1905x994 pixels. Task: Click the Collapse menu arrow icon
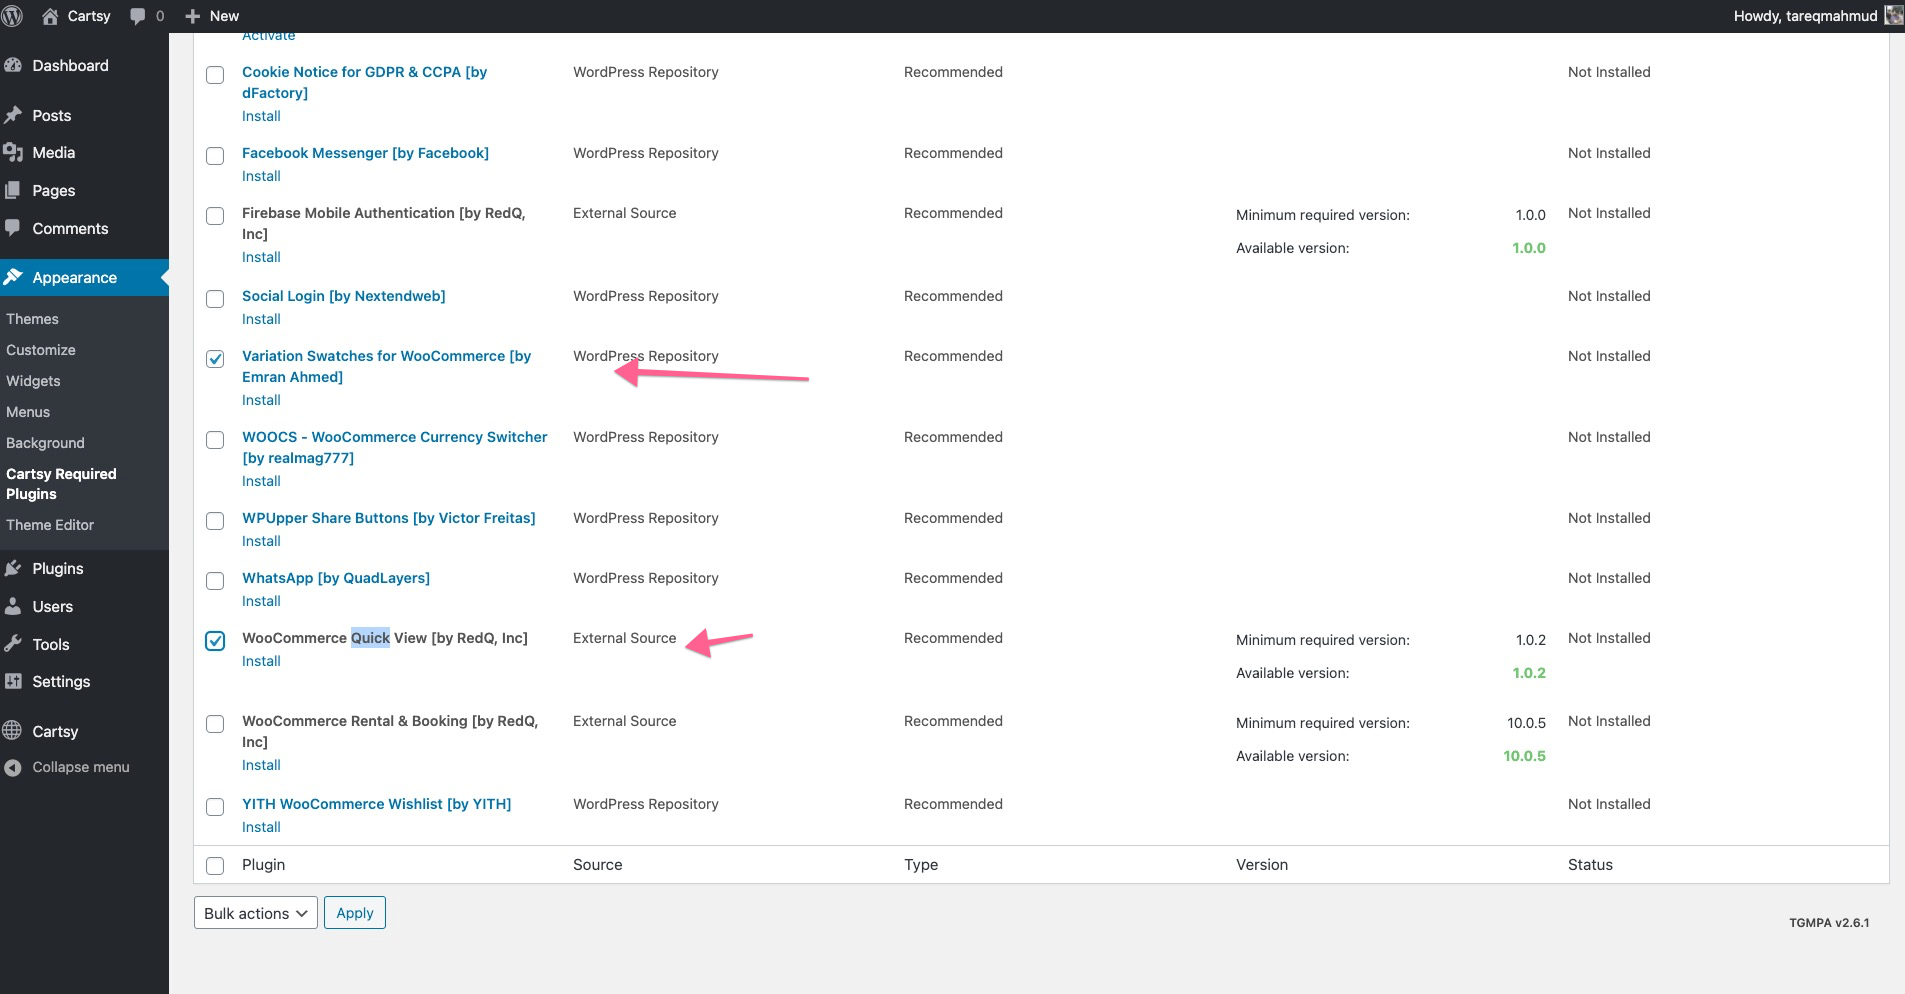(13, 767)
